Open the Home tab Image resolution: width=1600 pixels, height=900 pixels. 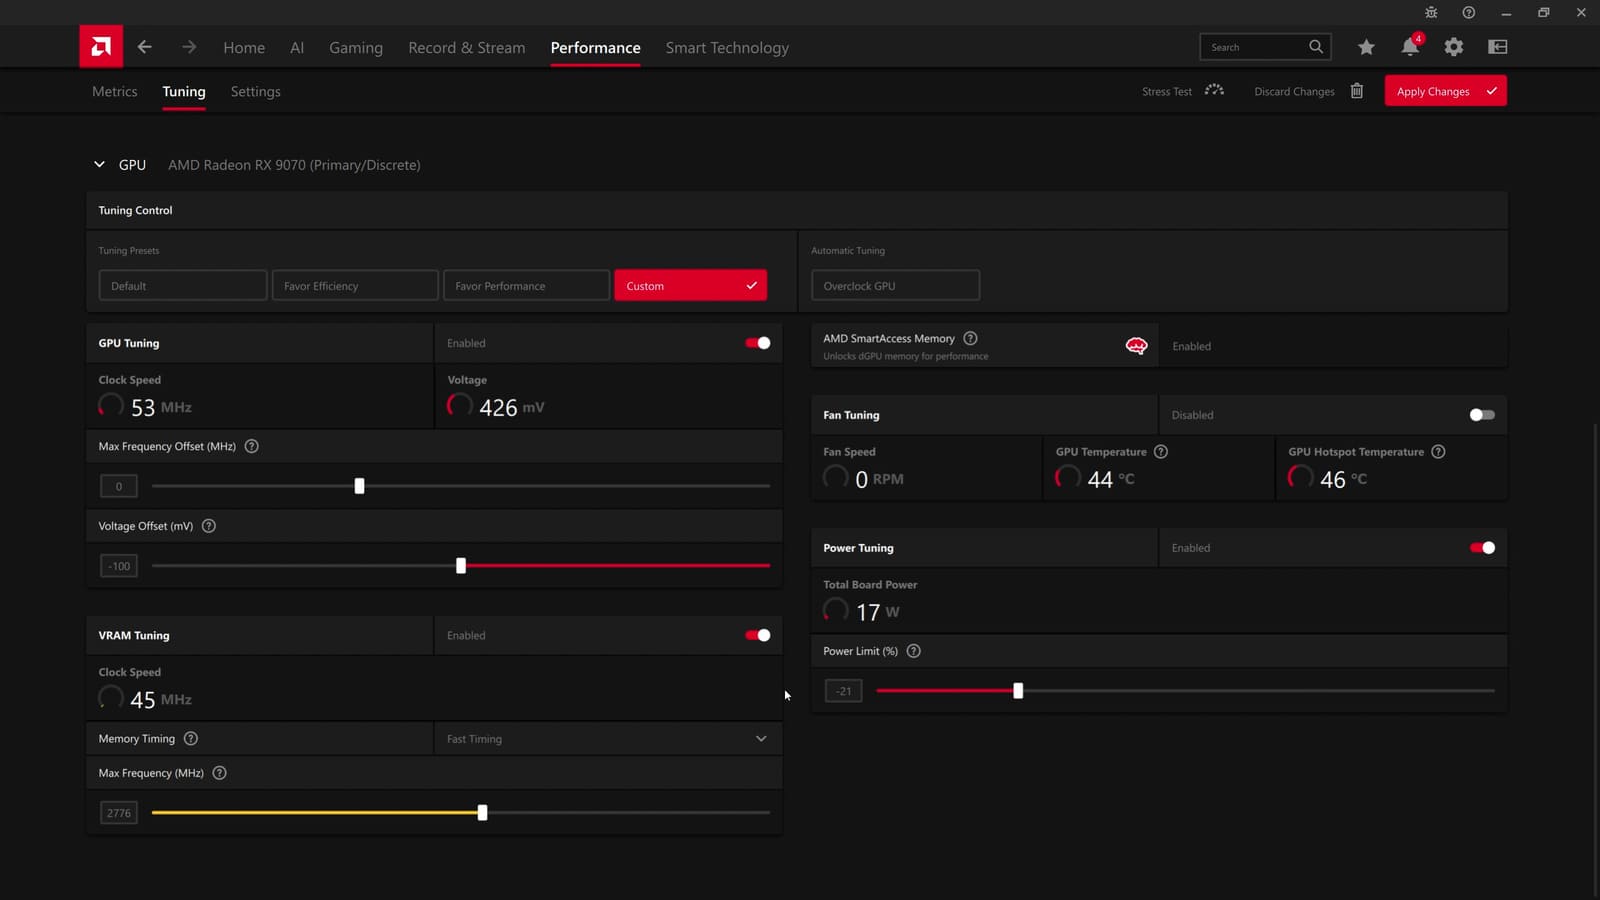tap(244, 47)
